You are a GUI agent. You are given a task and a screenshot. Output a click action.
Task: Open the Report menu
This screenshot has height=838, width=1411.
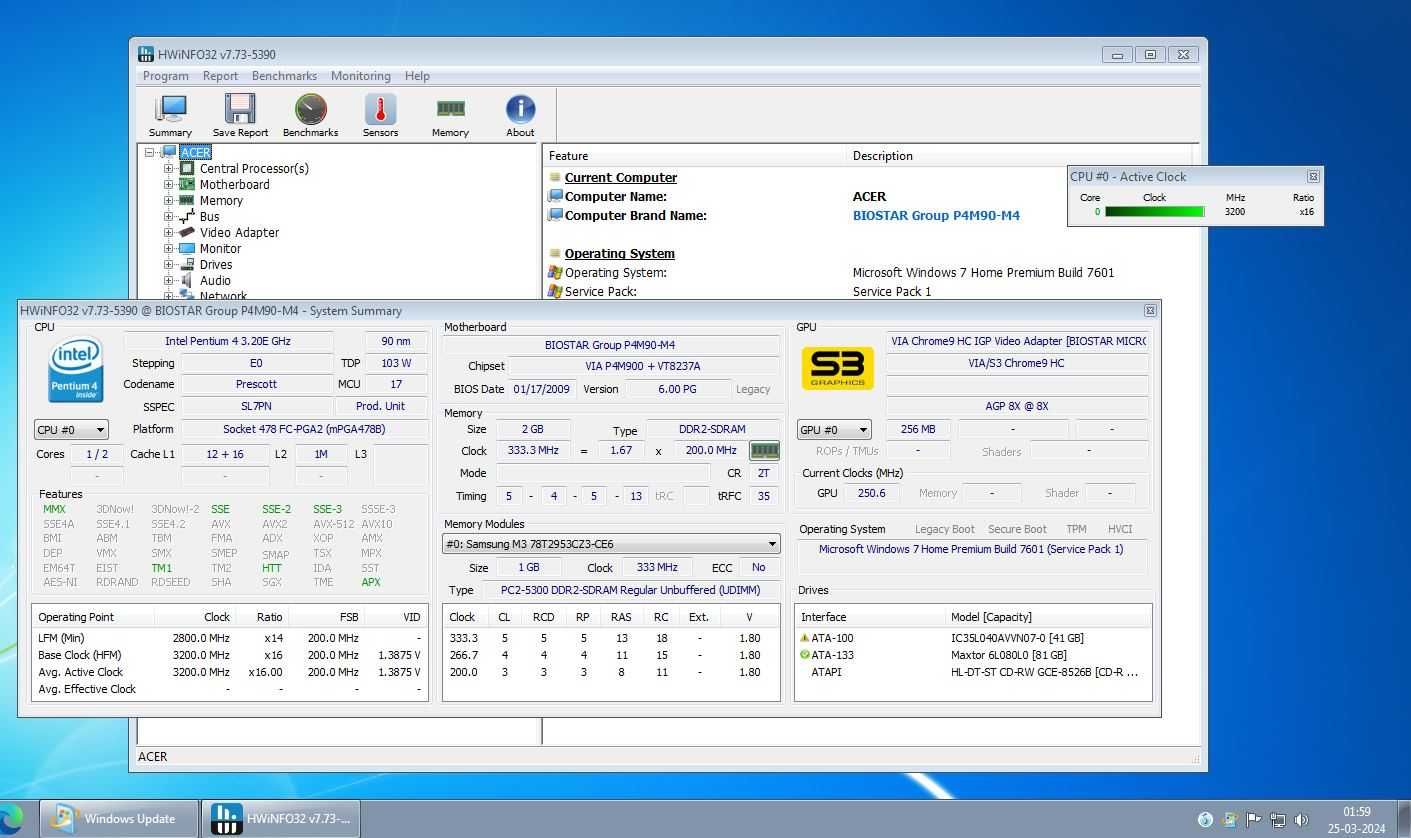[x=220, y=76]
